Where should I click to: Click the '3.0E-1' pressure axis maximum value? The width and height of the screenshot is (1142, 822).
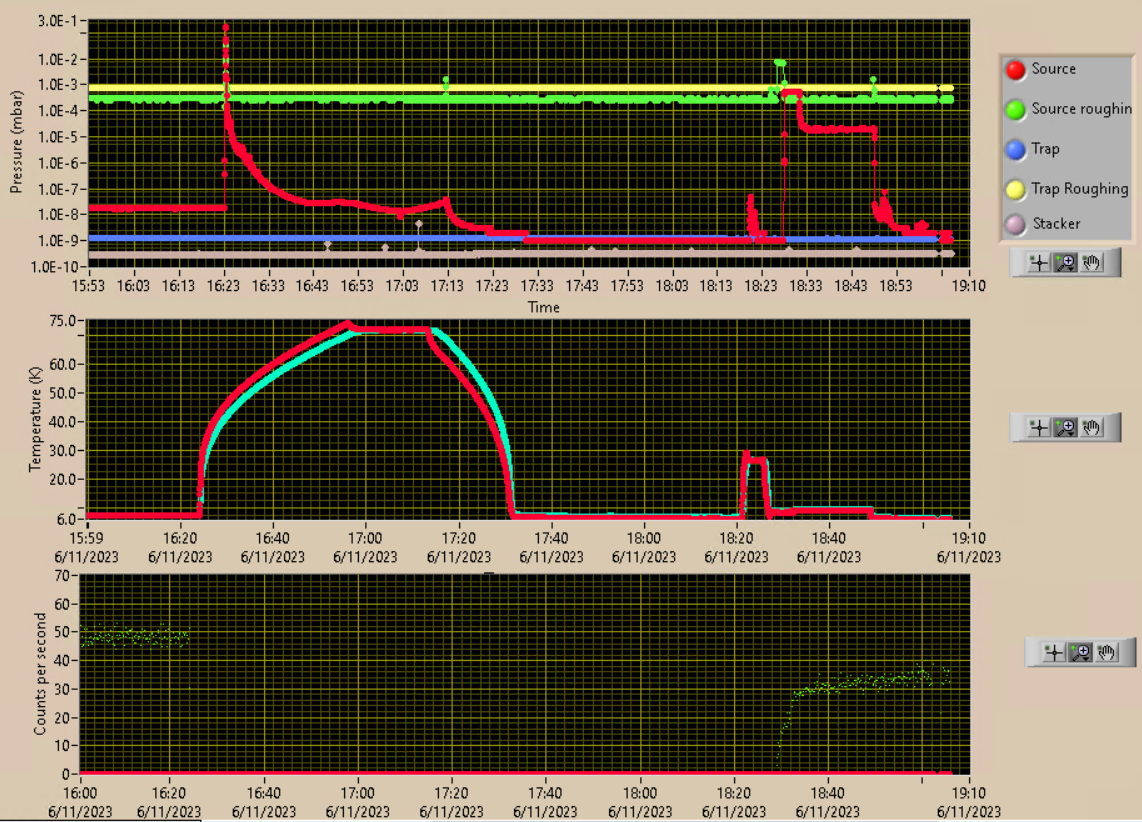tap(58, 21)
